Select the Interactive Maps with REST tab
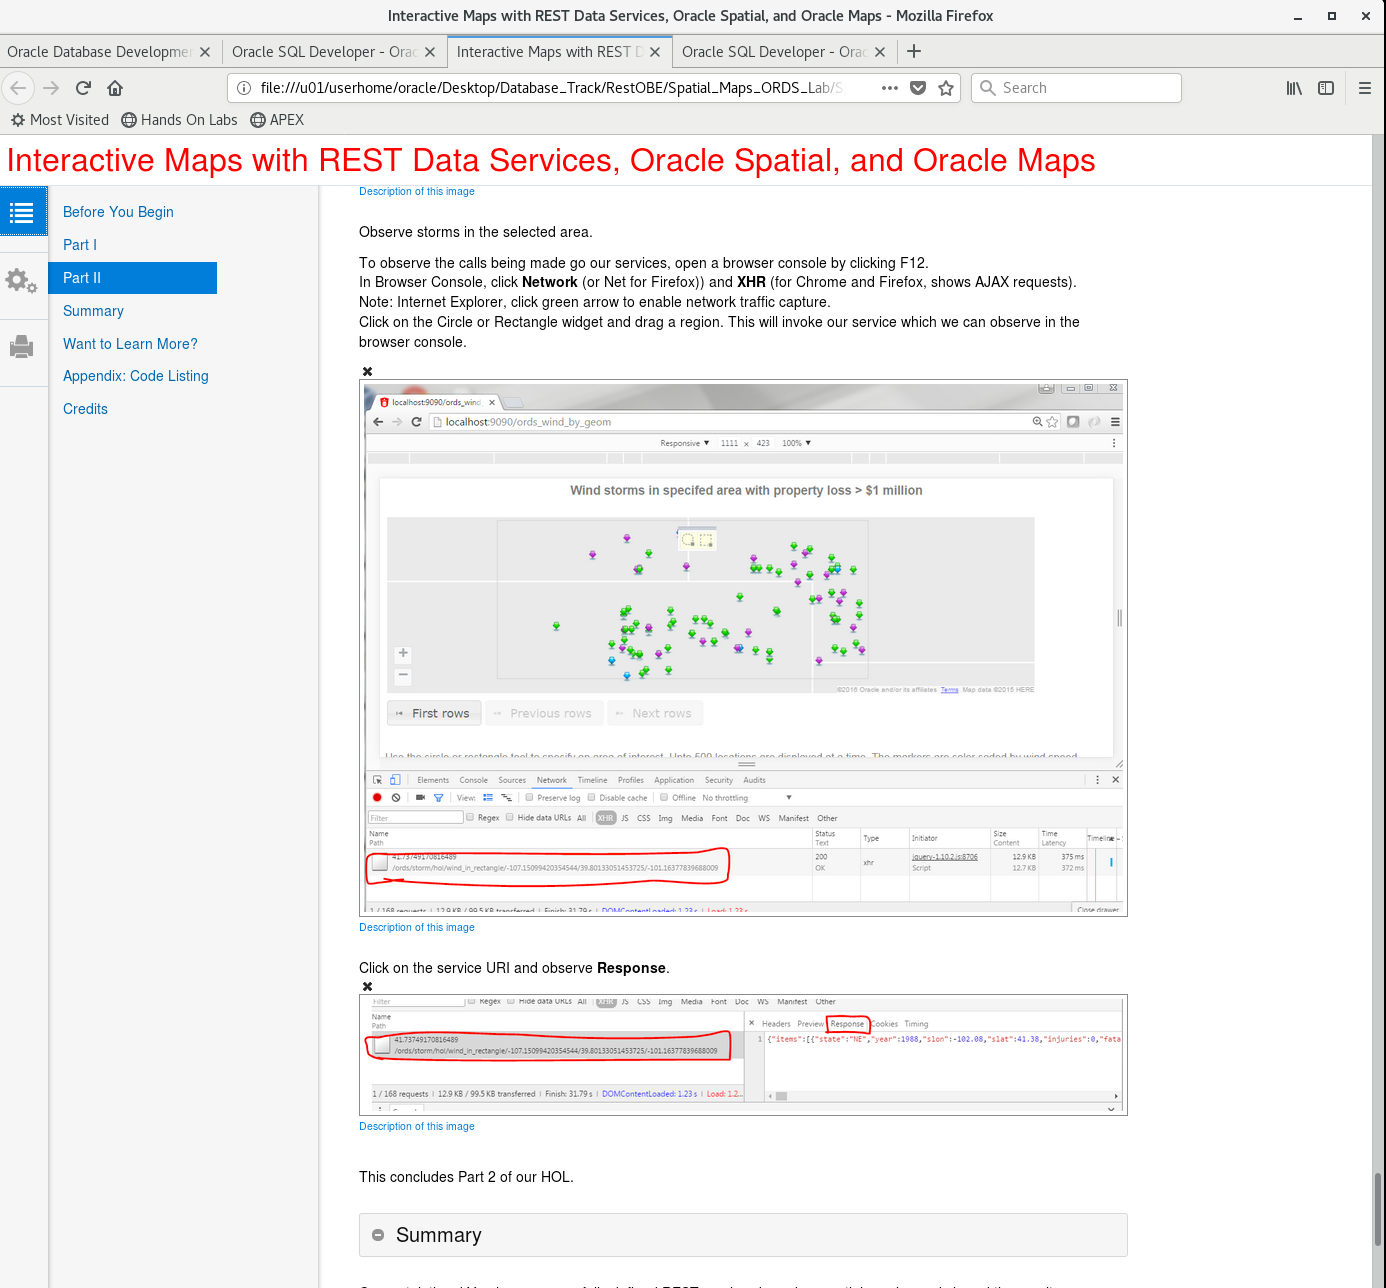 pos(549,52)
